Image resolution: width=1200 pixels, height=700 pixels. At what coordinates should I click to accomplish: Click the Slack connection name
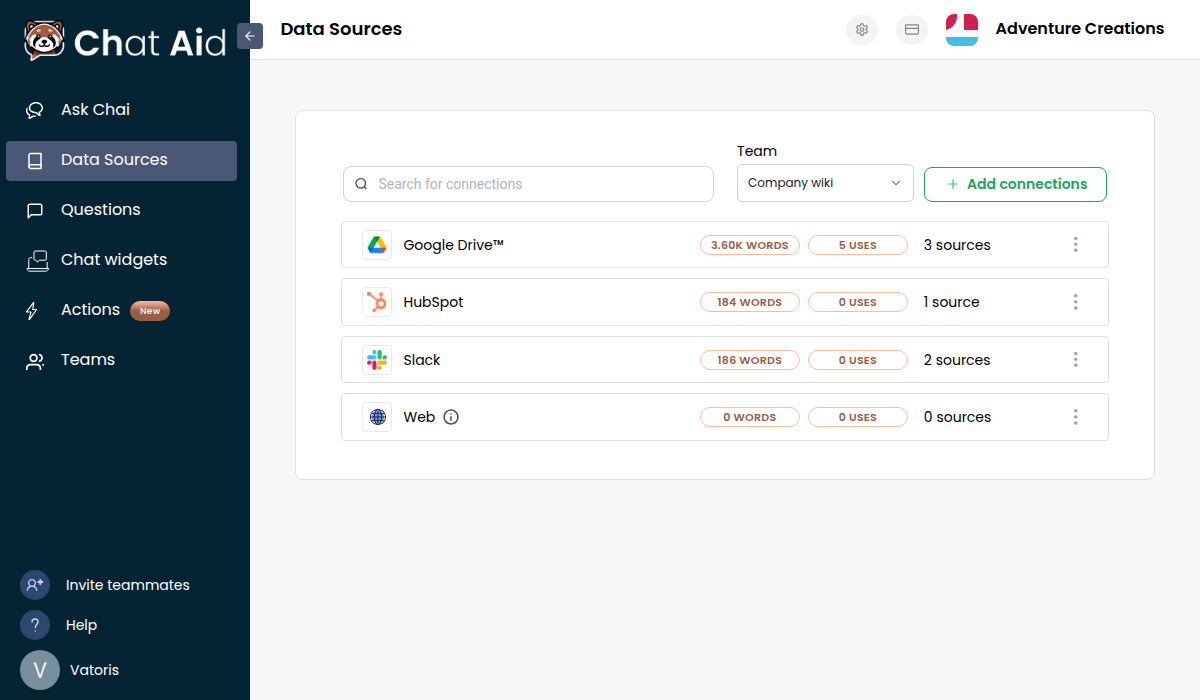click(422, 360)
